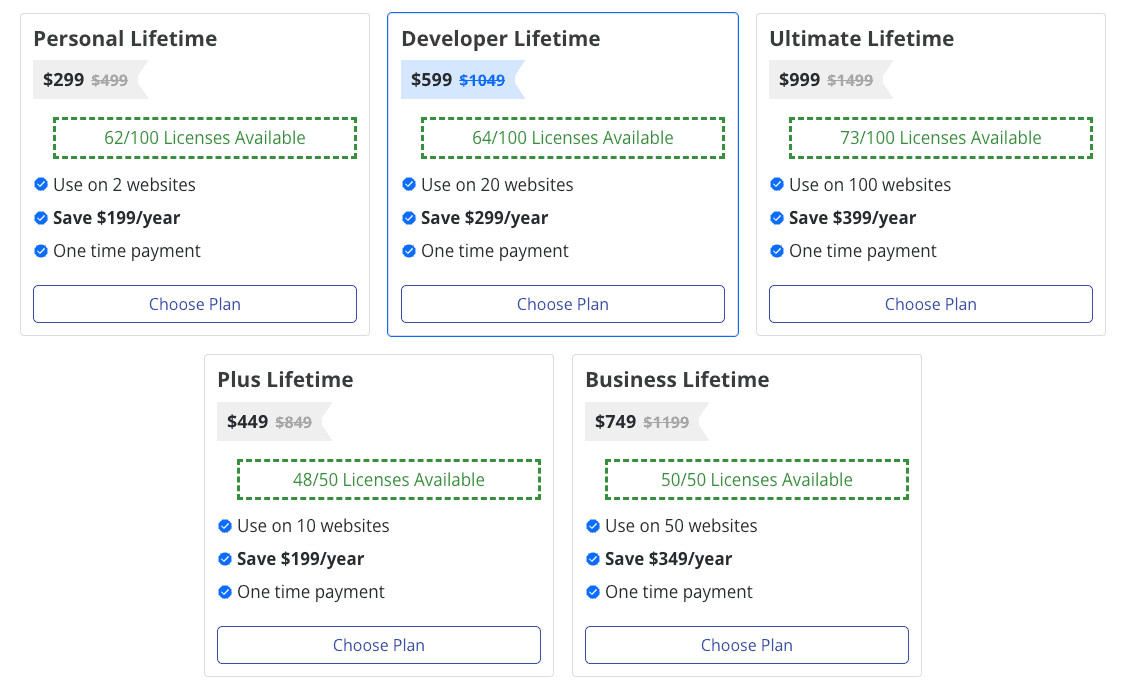
Task: Click the check icon next to 'Save $349/year' in Business Lifetime
Action: pos(593,559)
